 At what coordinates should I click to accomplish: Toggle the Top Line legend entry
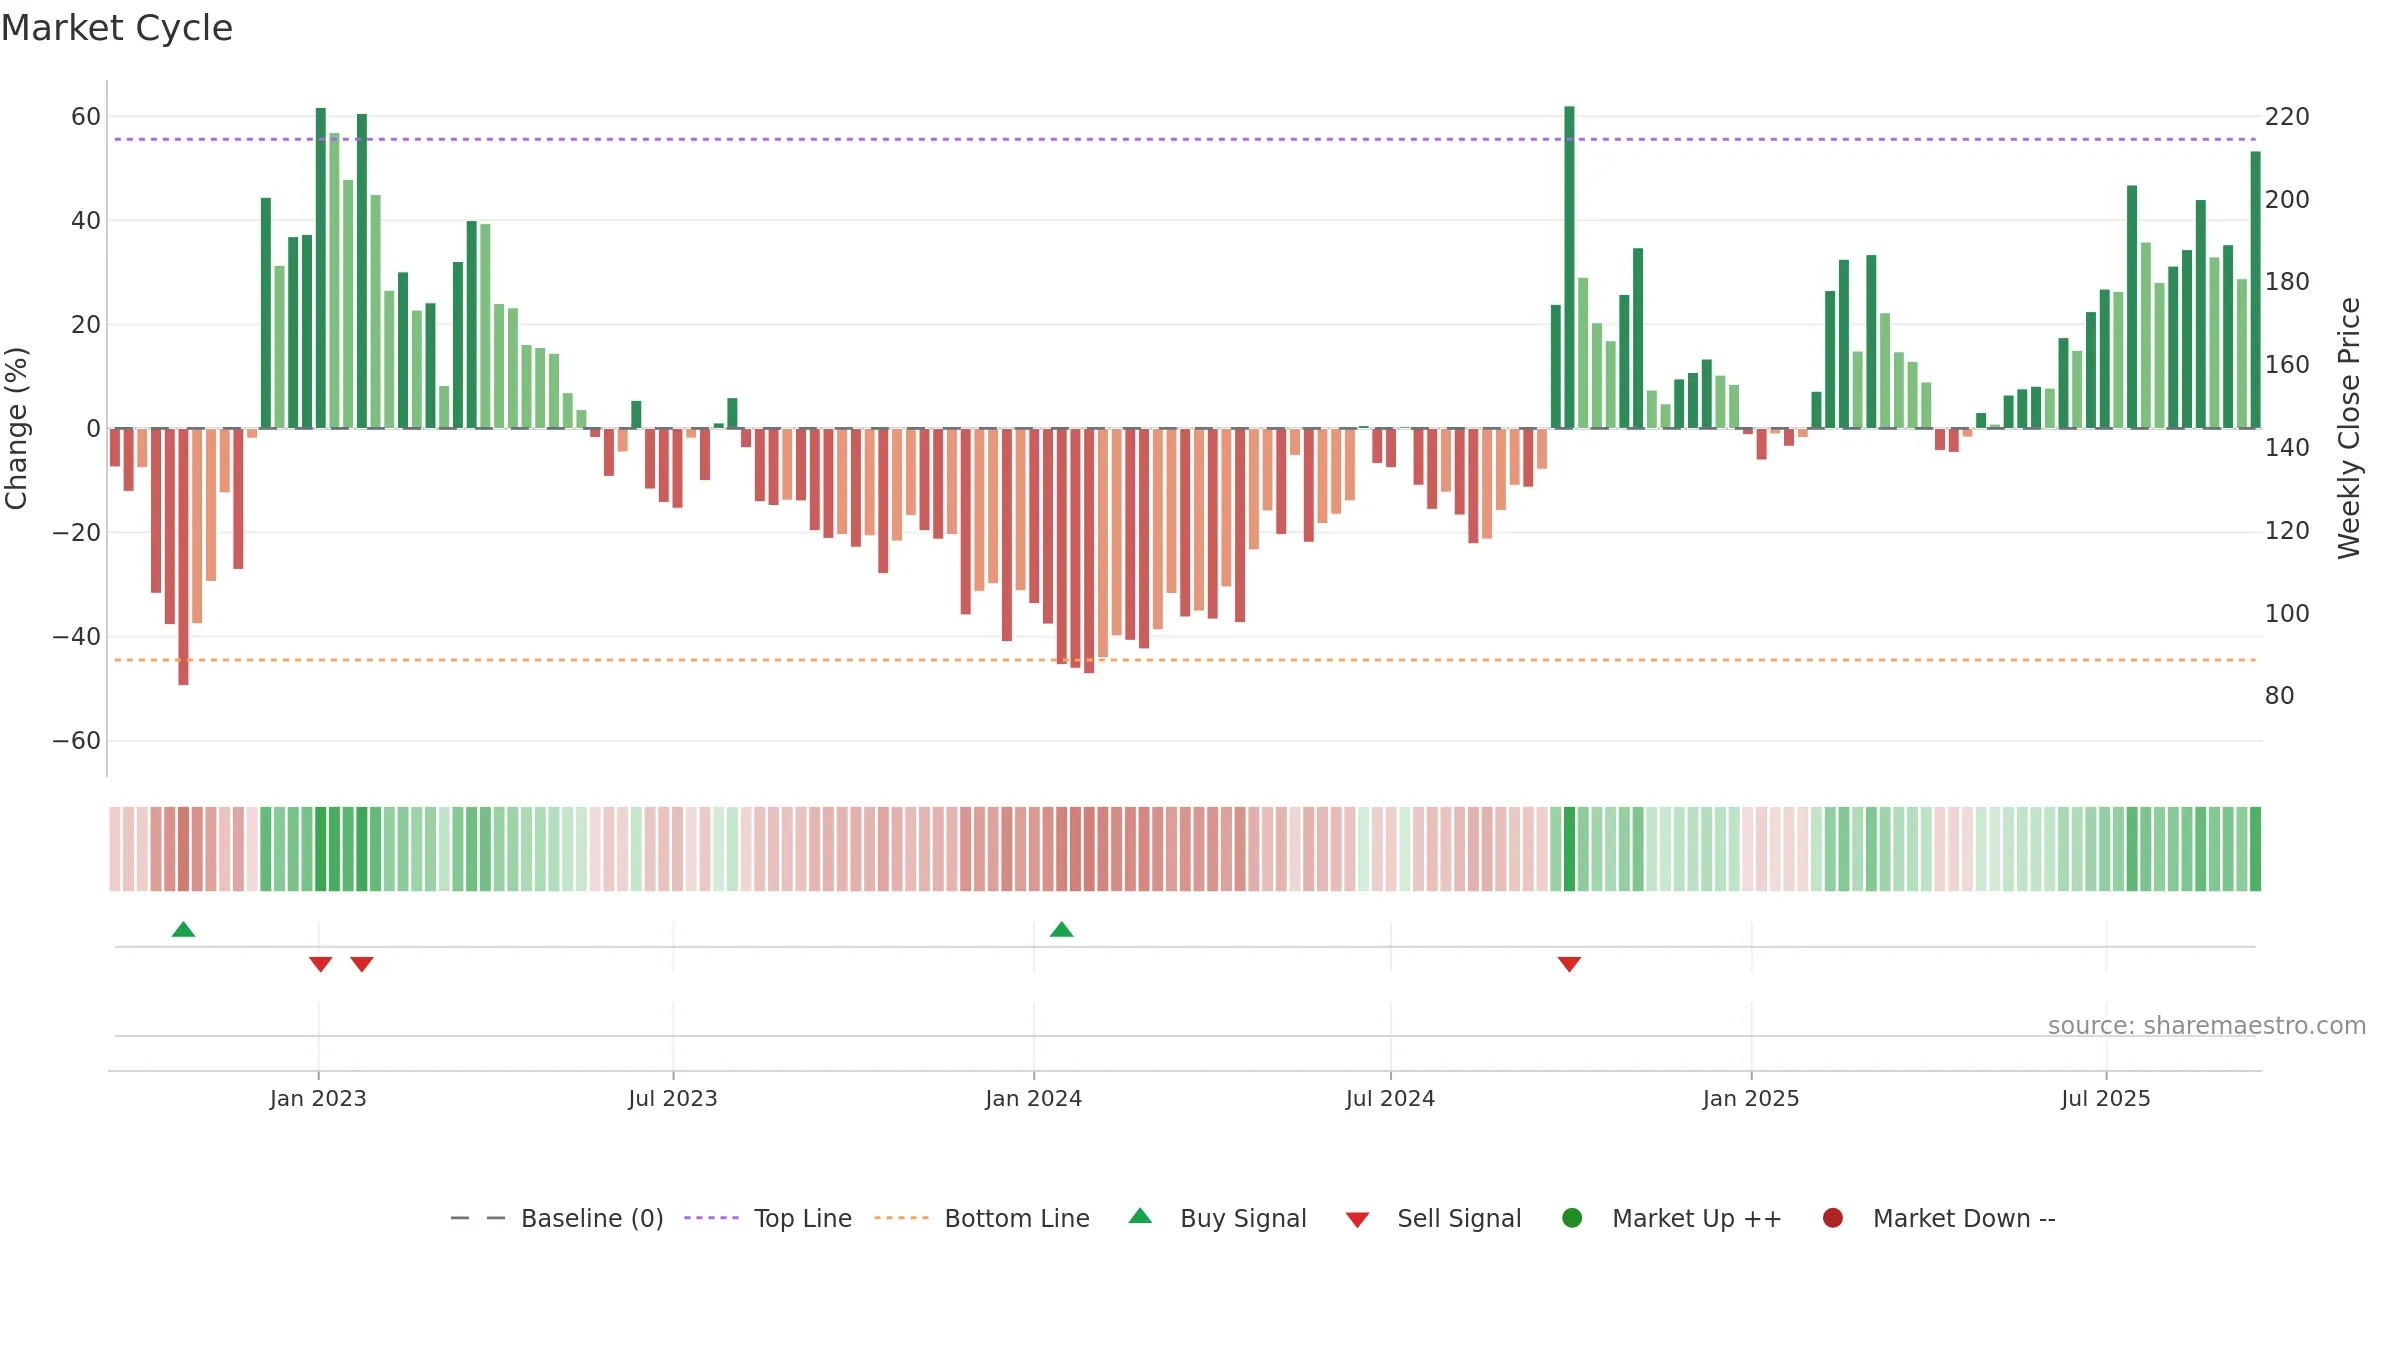[x=768, y=1219]
